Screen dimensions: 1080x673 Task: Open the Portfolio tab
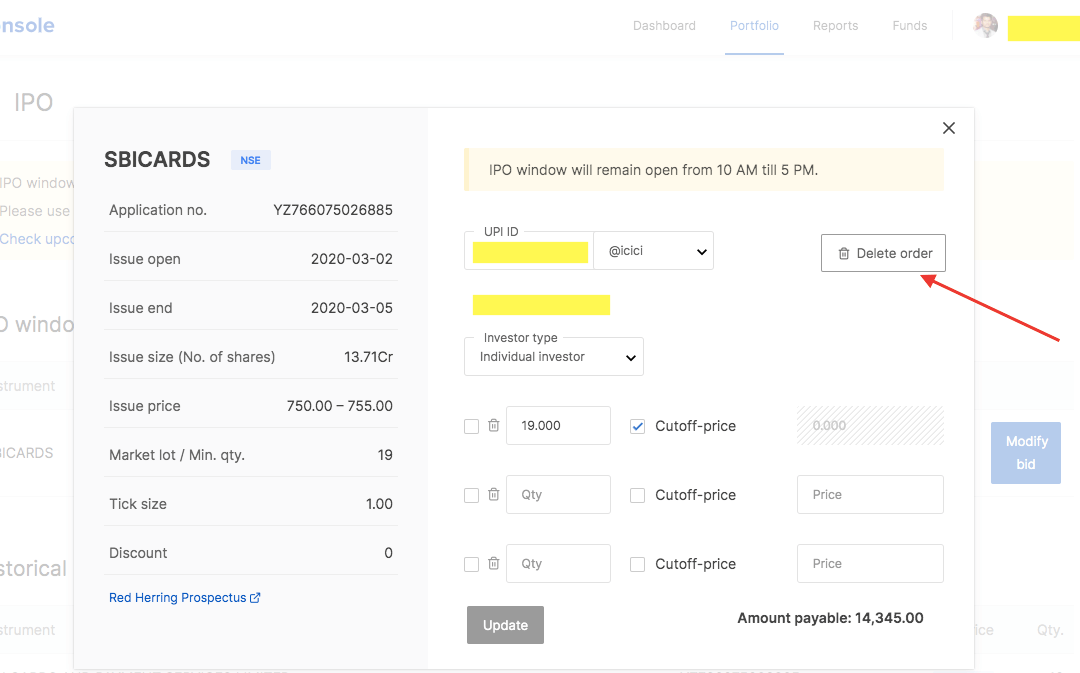(x=754, y=25)
